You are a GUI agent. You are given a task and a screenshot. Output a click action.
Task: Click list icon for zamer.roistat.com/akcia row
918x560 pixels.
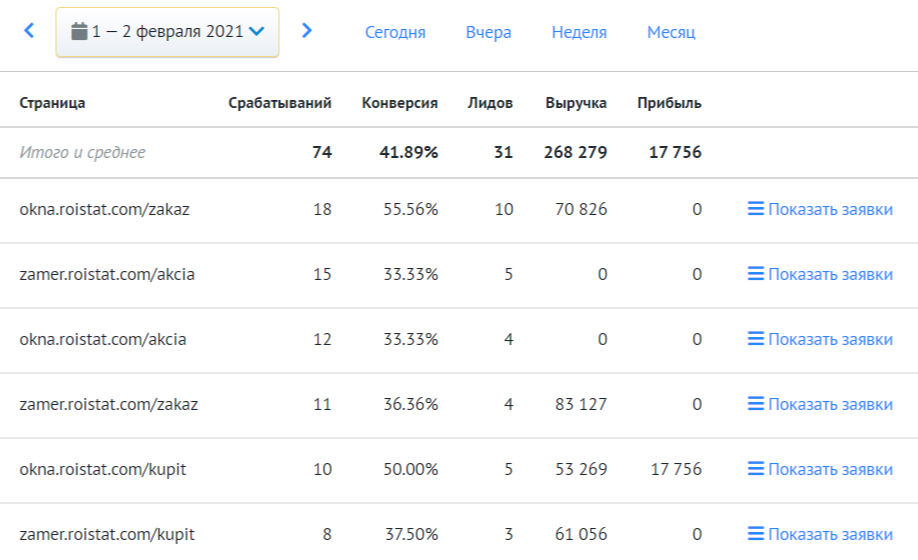pyautogui.click(x=756, y=274)
